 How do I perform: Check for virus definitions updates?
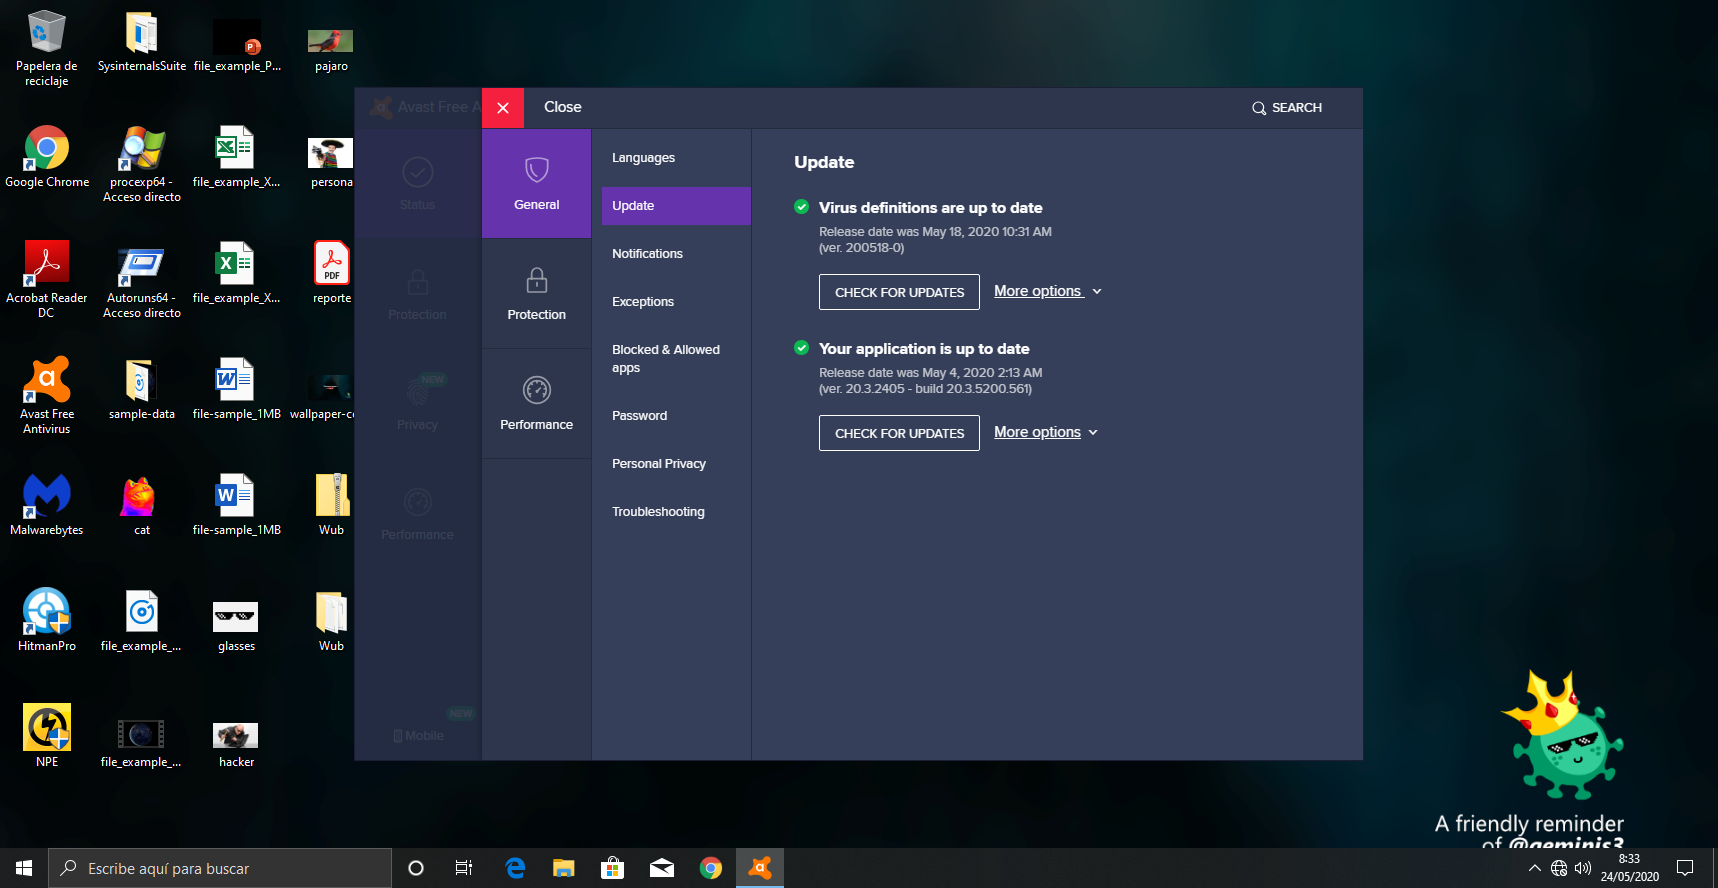[x=899, y=292]
